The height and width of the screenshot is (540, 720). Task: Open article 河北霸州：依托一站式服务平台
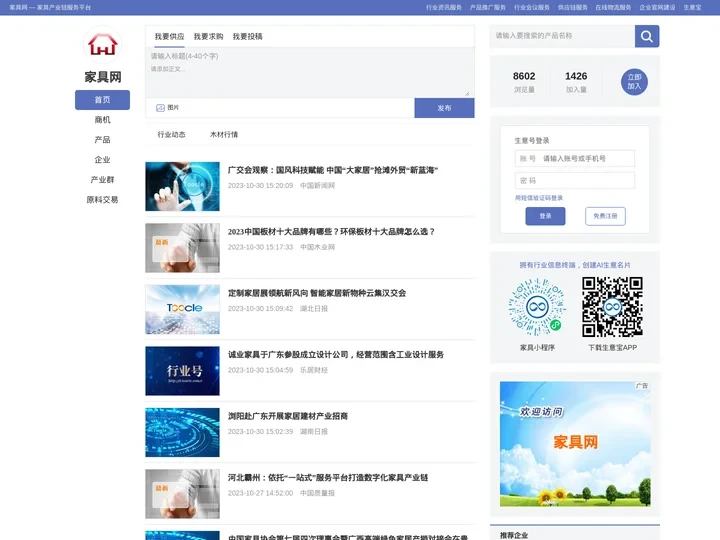pyautogui.click(x=328, y=478)
